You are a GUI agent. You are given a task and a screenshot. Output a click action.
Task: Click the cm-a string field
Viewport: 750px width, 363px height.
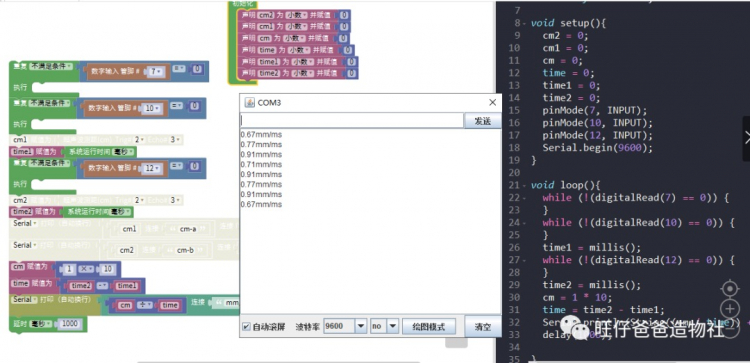click(x=188, y=229)
